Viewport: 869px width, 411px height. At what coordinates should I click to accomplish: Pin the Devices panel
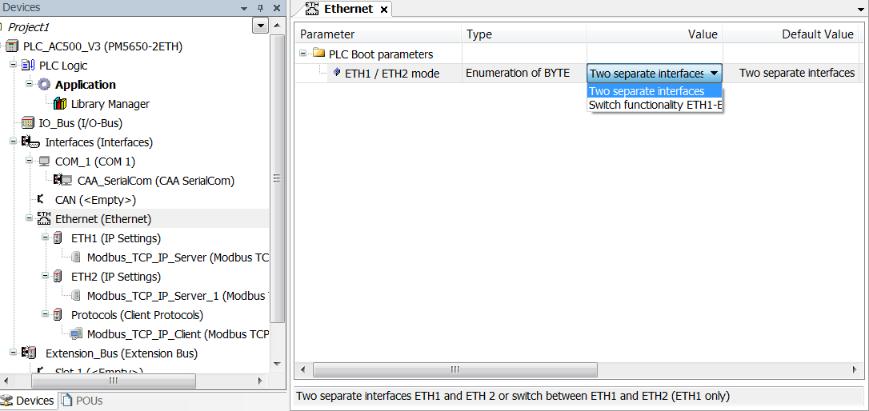click(260, 7)
